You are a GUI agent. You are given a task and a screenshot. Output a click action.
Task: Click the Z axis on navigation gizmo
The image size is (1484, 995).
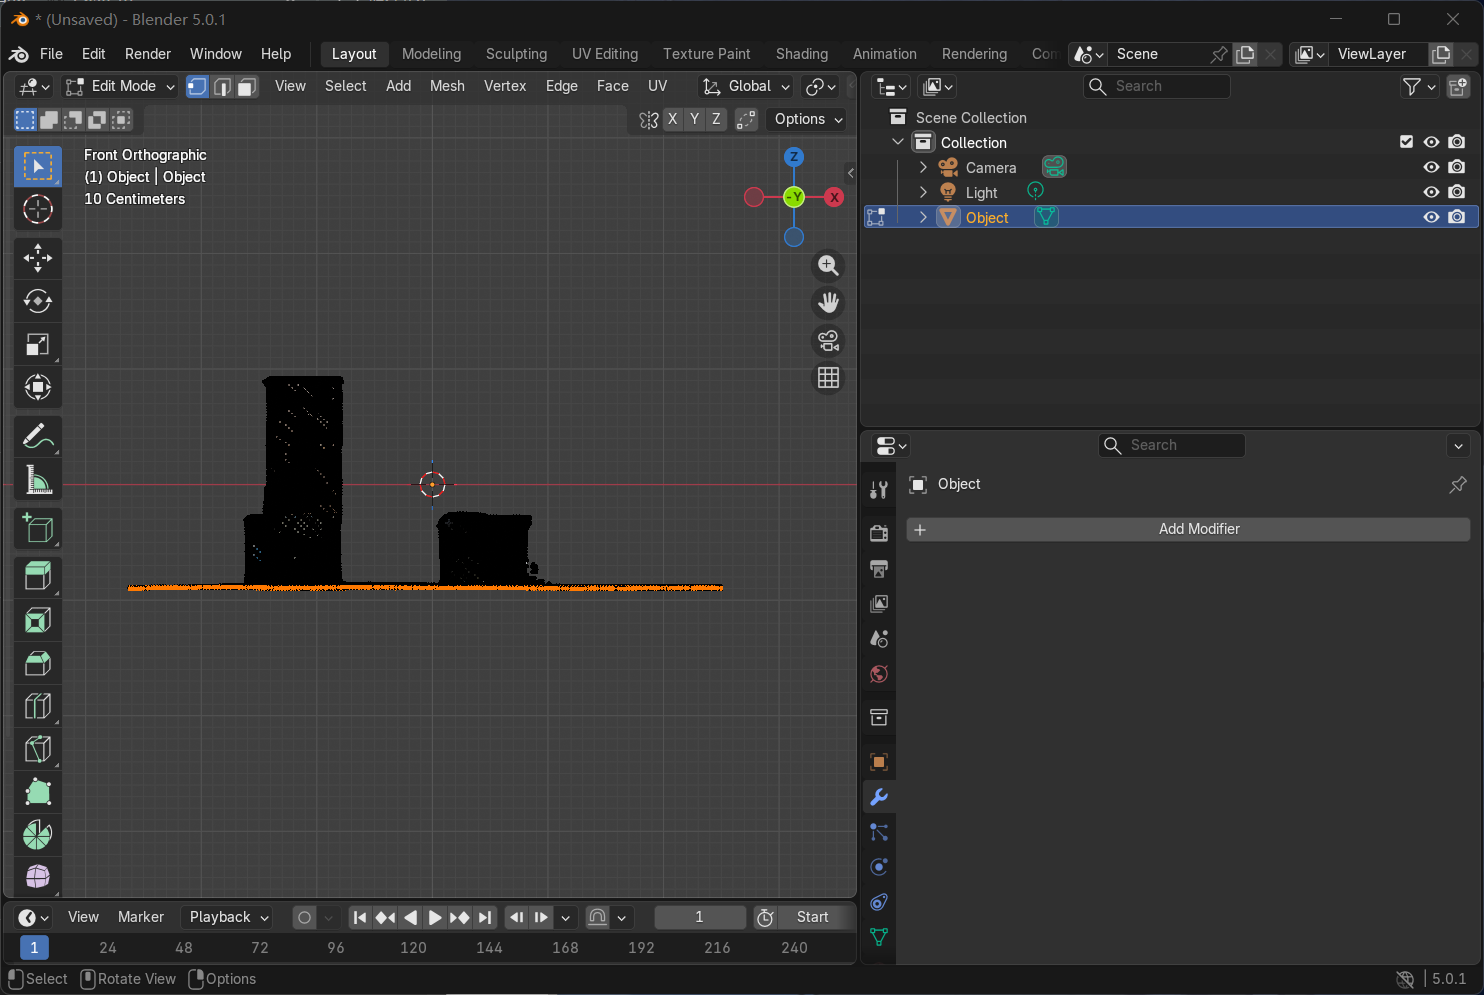coord(794,157)
